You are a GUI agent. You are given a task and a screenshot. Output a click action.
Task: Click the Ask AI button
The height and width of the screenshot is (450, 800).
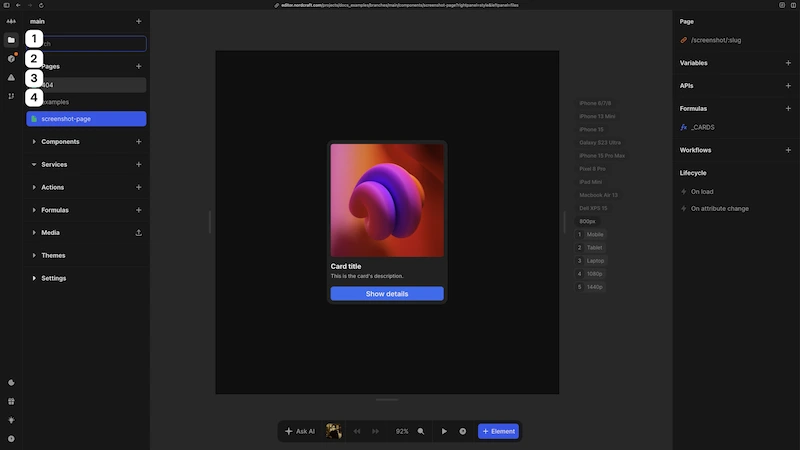coord(300,431)
